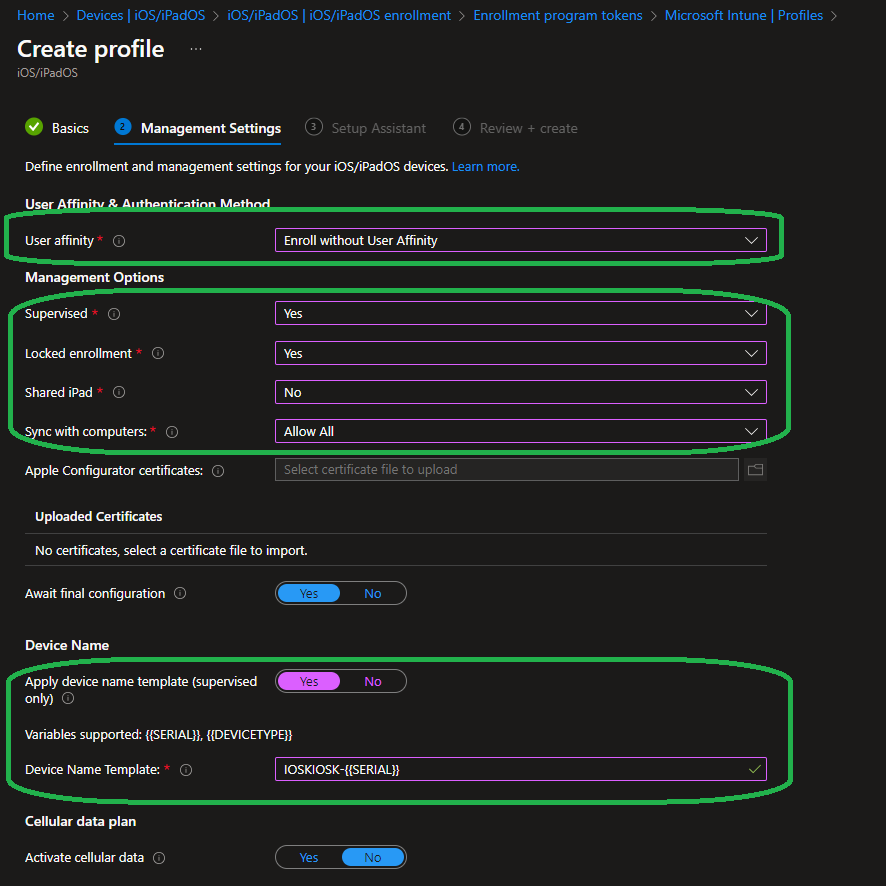The height and width of the screenshot is (886, 886).
Task: Click the Device Name Template input field
Action: tap(510, 769)
